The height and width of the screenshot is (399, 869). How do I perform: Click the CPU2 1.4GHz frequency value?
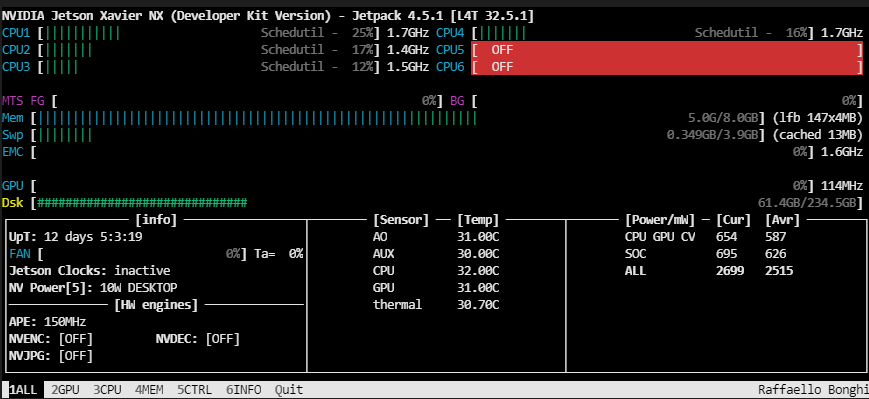tap(408, 50)
